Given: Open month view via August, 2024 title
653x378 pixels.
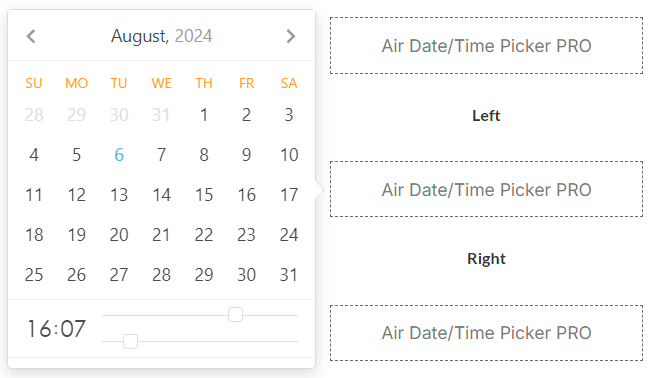Looking at the screenshot, I should (162, 36).
